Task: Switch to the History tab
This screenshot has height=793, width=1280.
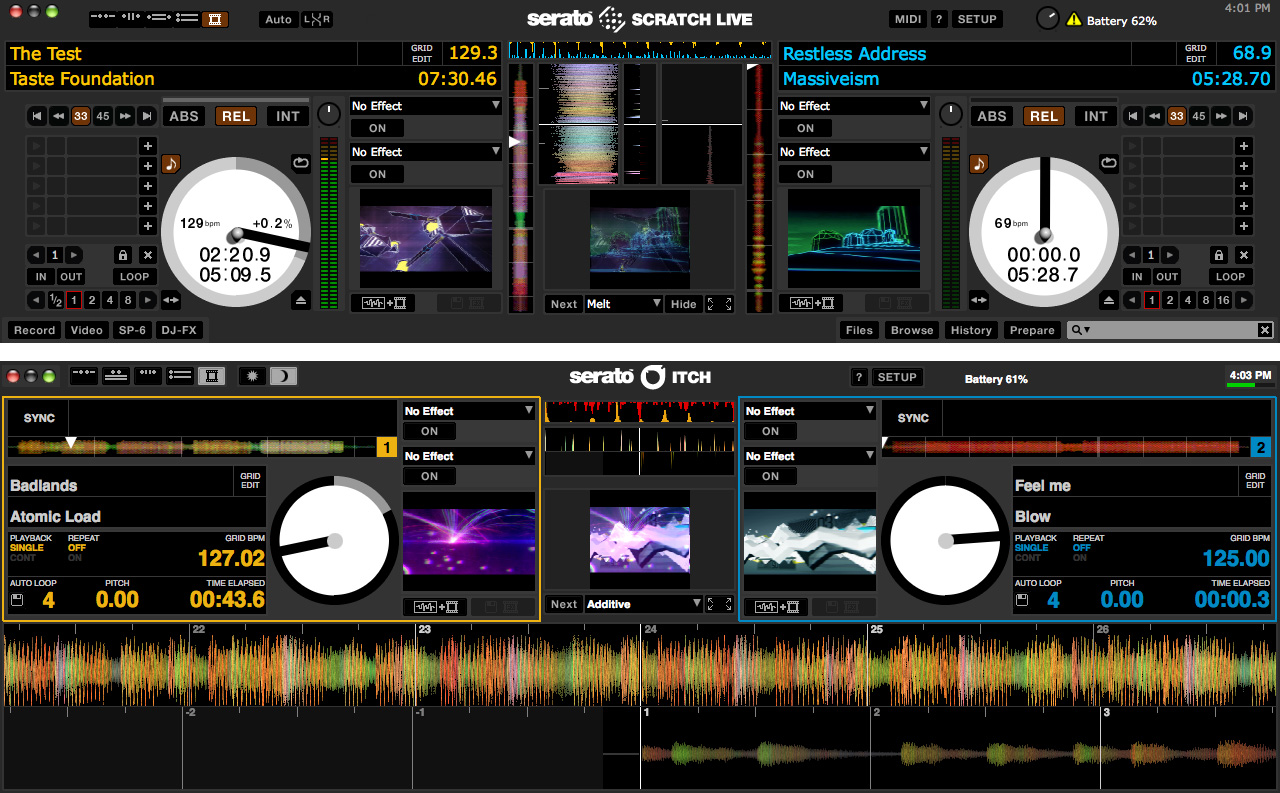Action: (970, 330)
